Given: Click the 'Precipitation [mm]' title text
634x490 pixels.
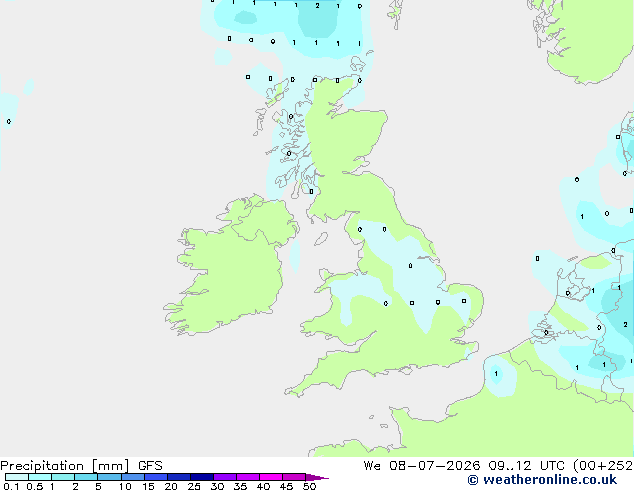Looking at the screenshot, I should (x=64, y=466).
